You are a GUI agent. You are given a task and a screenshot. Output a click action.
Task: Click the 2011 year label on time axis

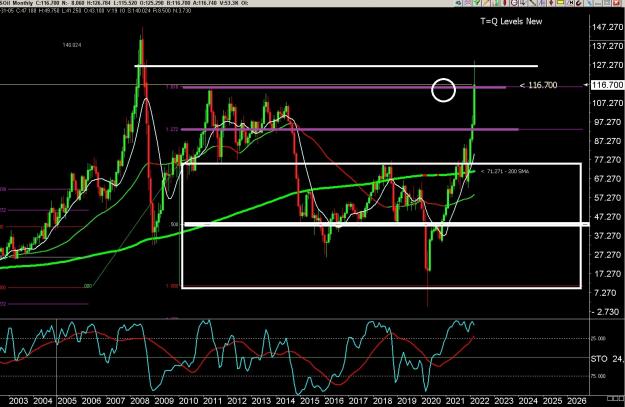[212, 401]
